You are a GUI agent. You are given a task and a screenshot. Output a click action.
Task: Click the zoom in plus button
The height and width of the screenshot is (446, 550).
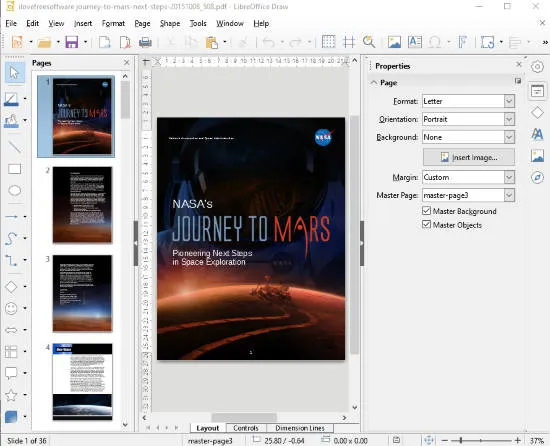[x=518, y=440]
